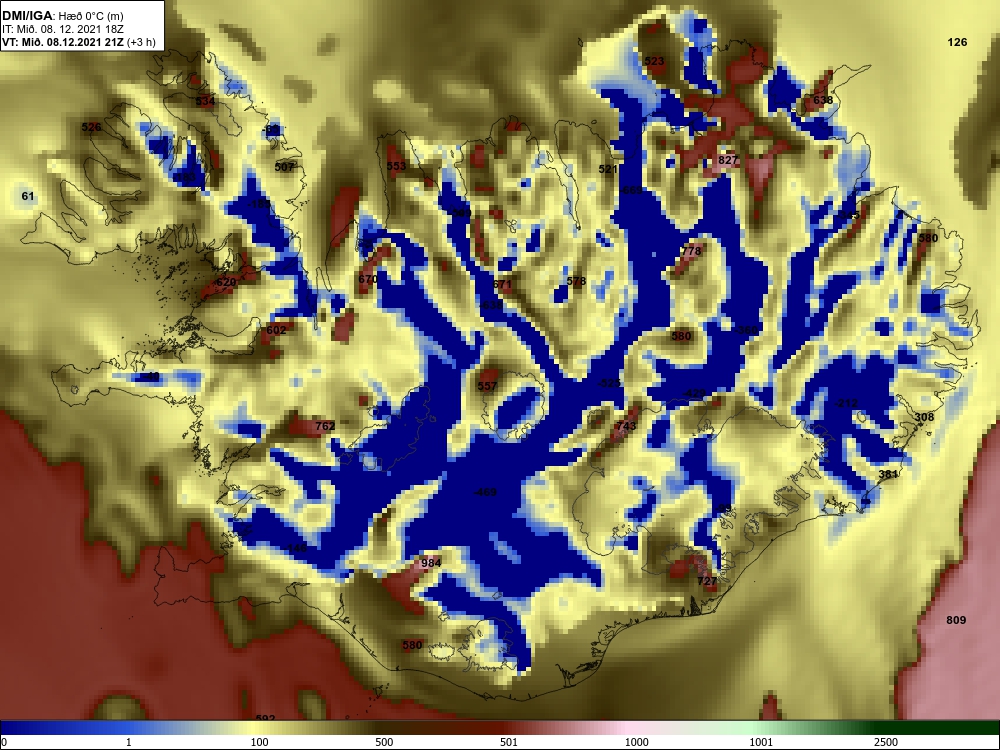1000x750 pixels.
Task: Click the -212 label in the blue area
Action: [846, 403]
